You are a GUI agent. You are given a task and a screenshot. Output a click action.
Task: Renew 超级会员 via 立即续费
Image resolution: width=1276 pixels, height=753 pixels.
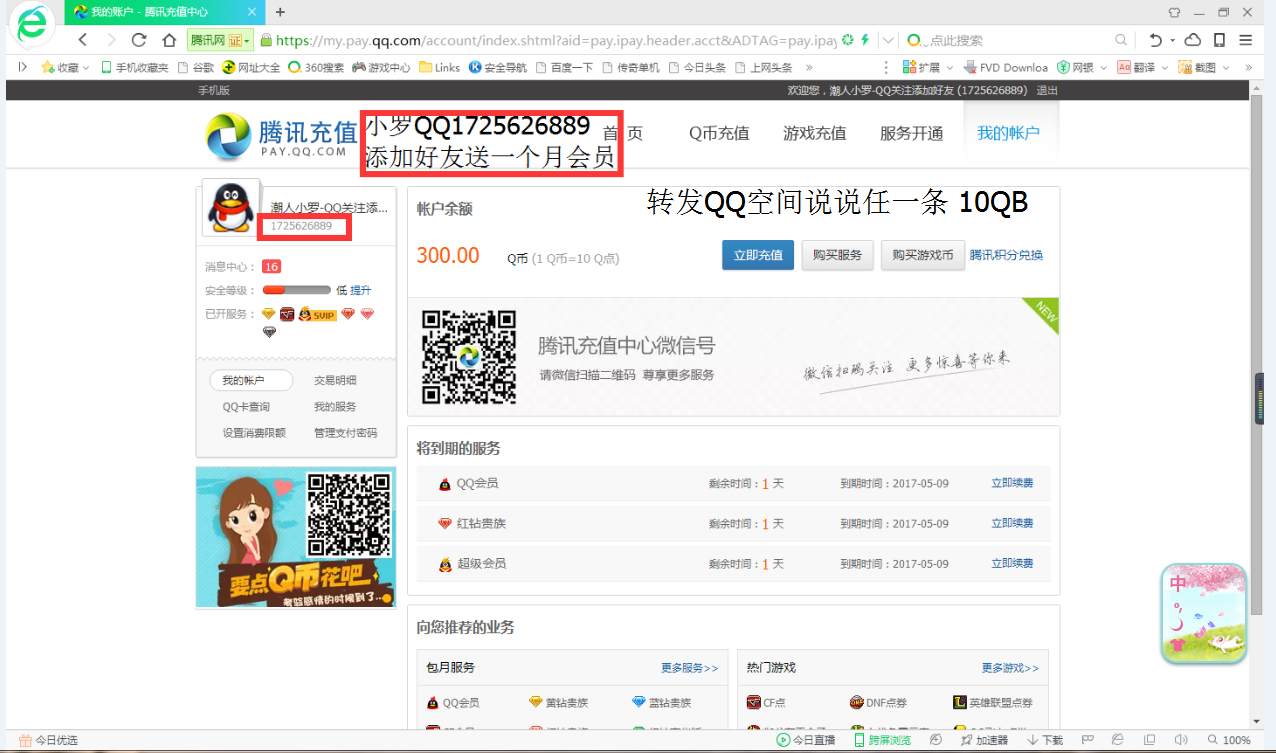coord(1012,563)
